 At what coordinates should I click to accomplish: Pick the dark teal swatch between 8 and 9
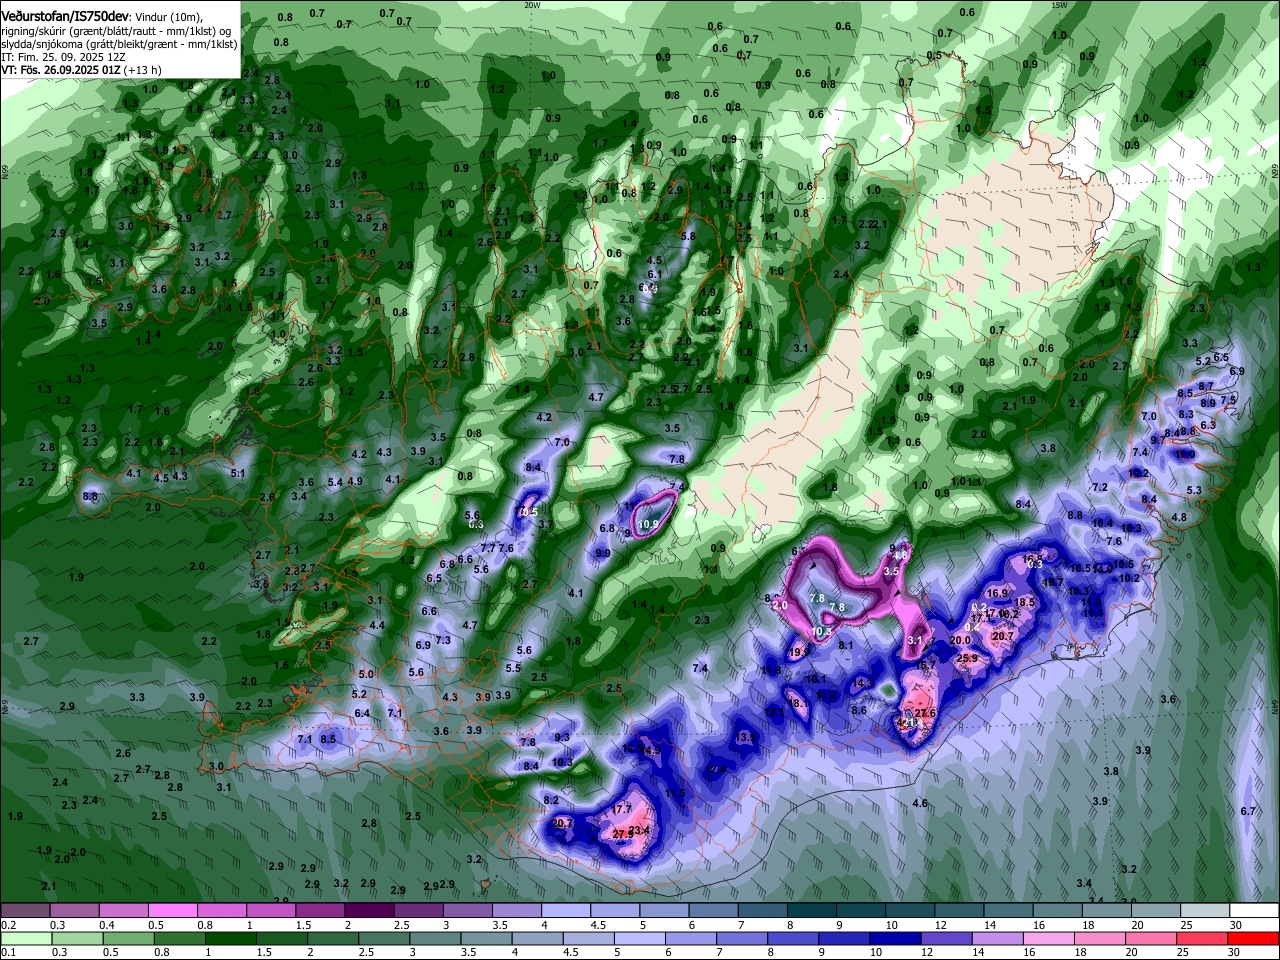tap(812, 911)
